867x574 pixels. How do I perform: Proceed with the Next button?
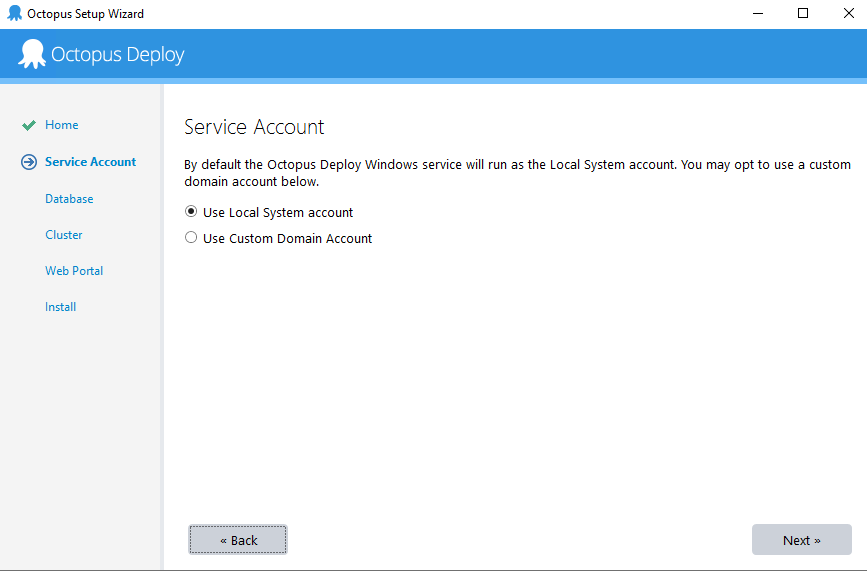click(x=801, y=540)
